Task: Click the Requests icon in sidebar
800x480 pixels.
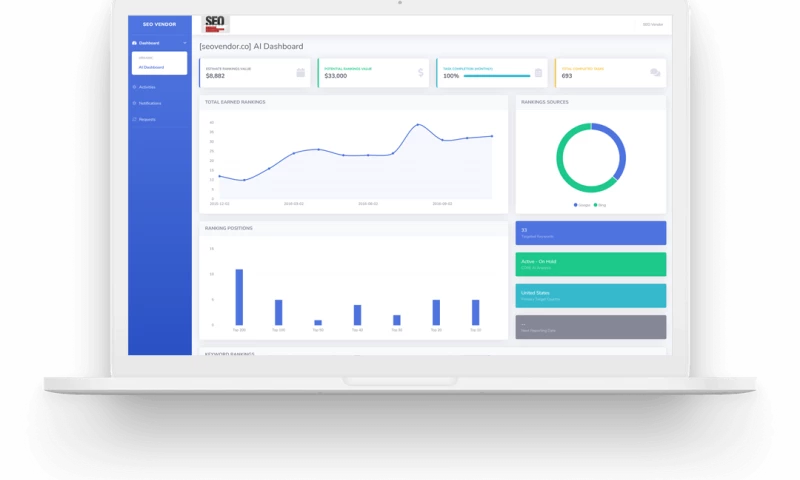Action: pos(134,119)
